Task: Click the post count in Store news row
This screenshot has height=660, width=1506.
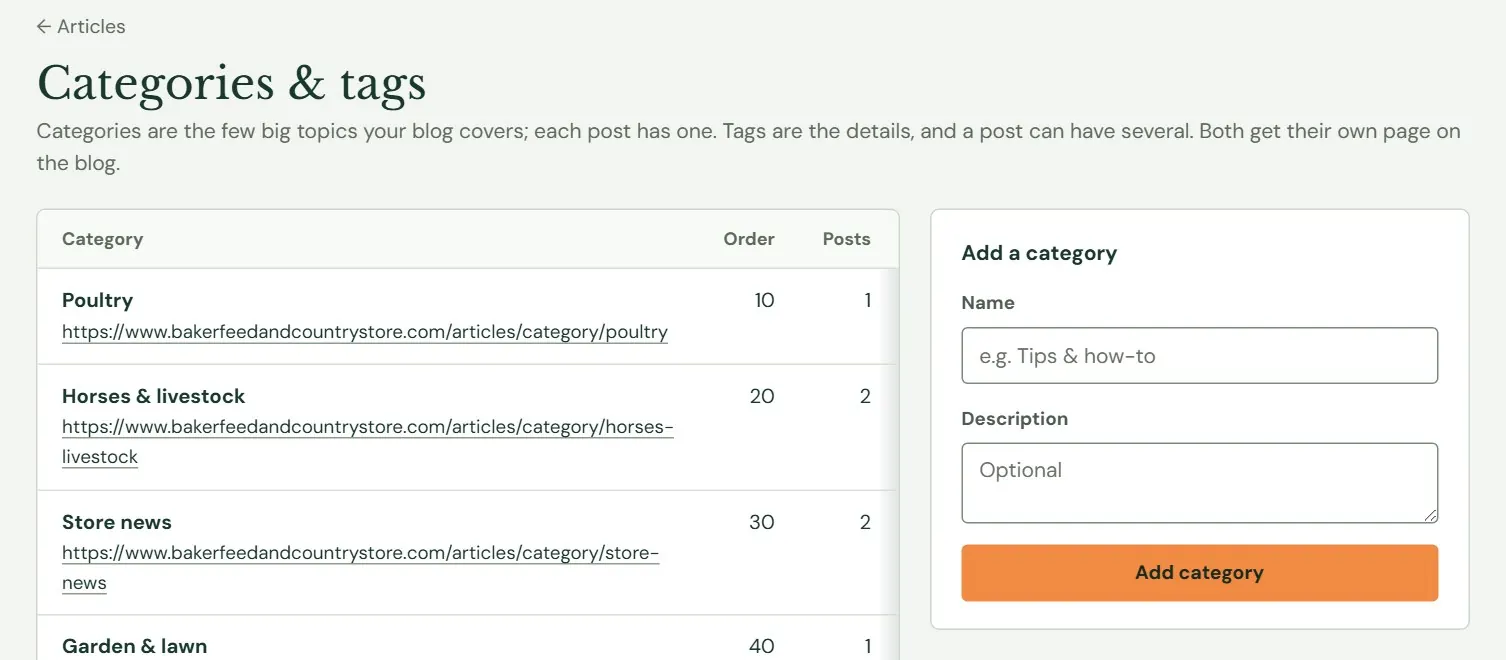Action: point(865,522)
